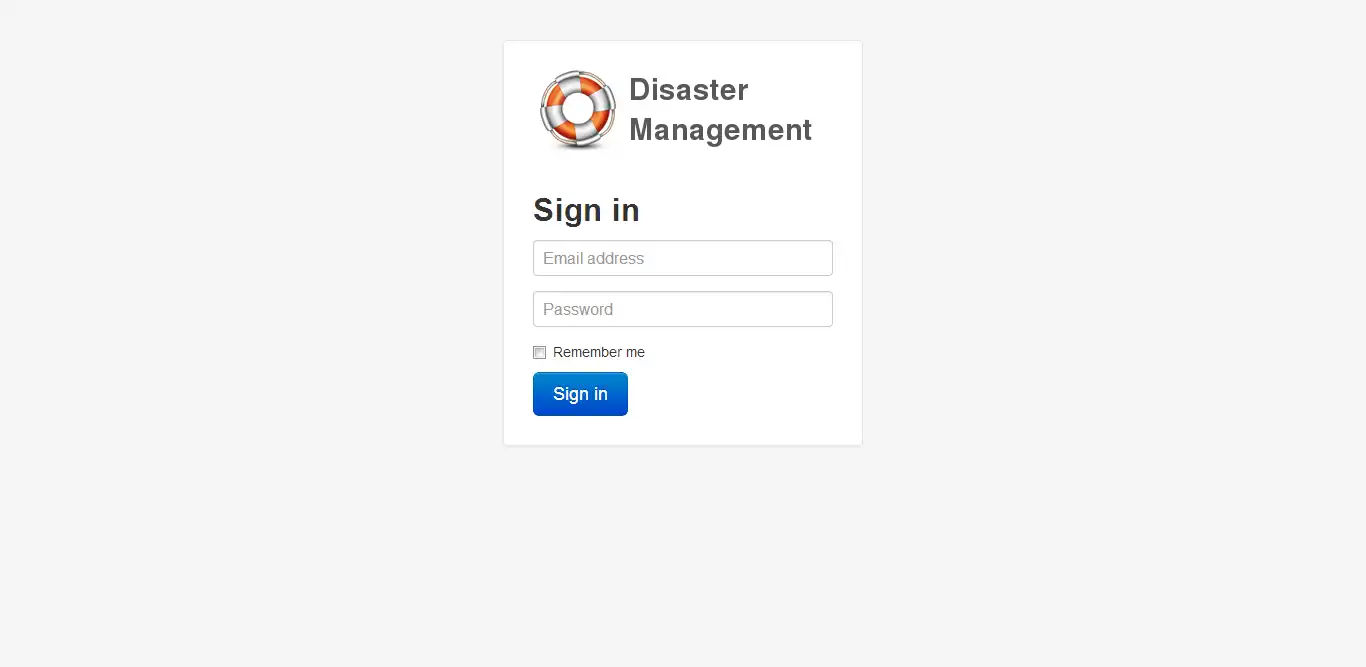Image resolution: width=1366 pixels, height=667 pixels.
Task: Click the lifebuoy logo icon
Action: point(578,110)
